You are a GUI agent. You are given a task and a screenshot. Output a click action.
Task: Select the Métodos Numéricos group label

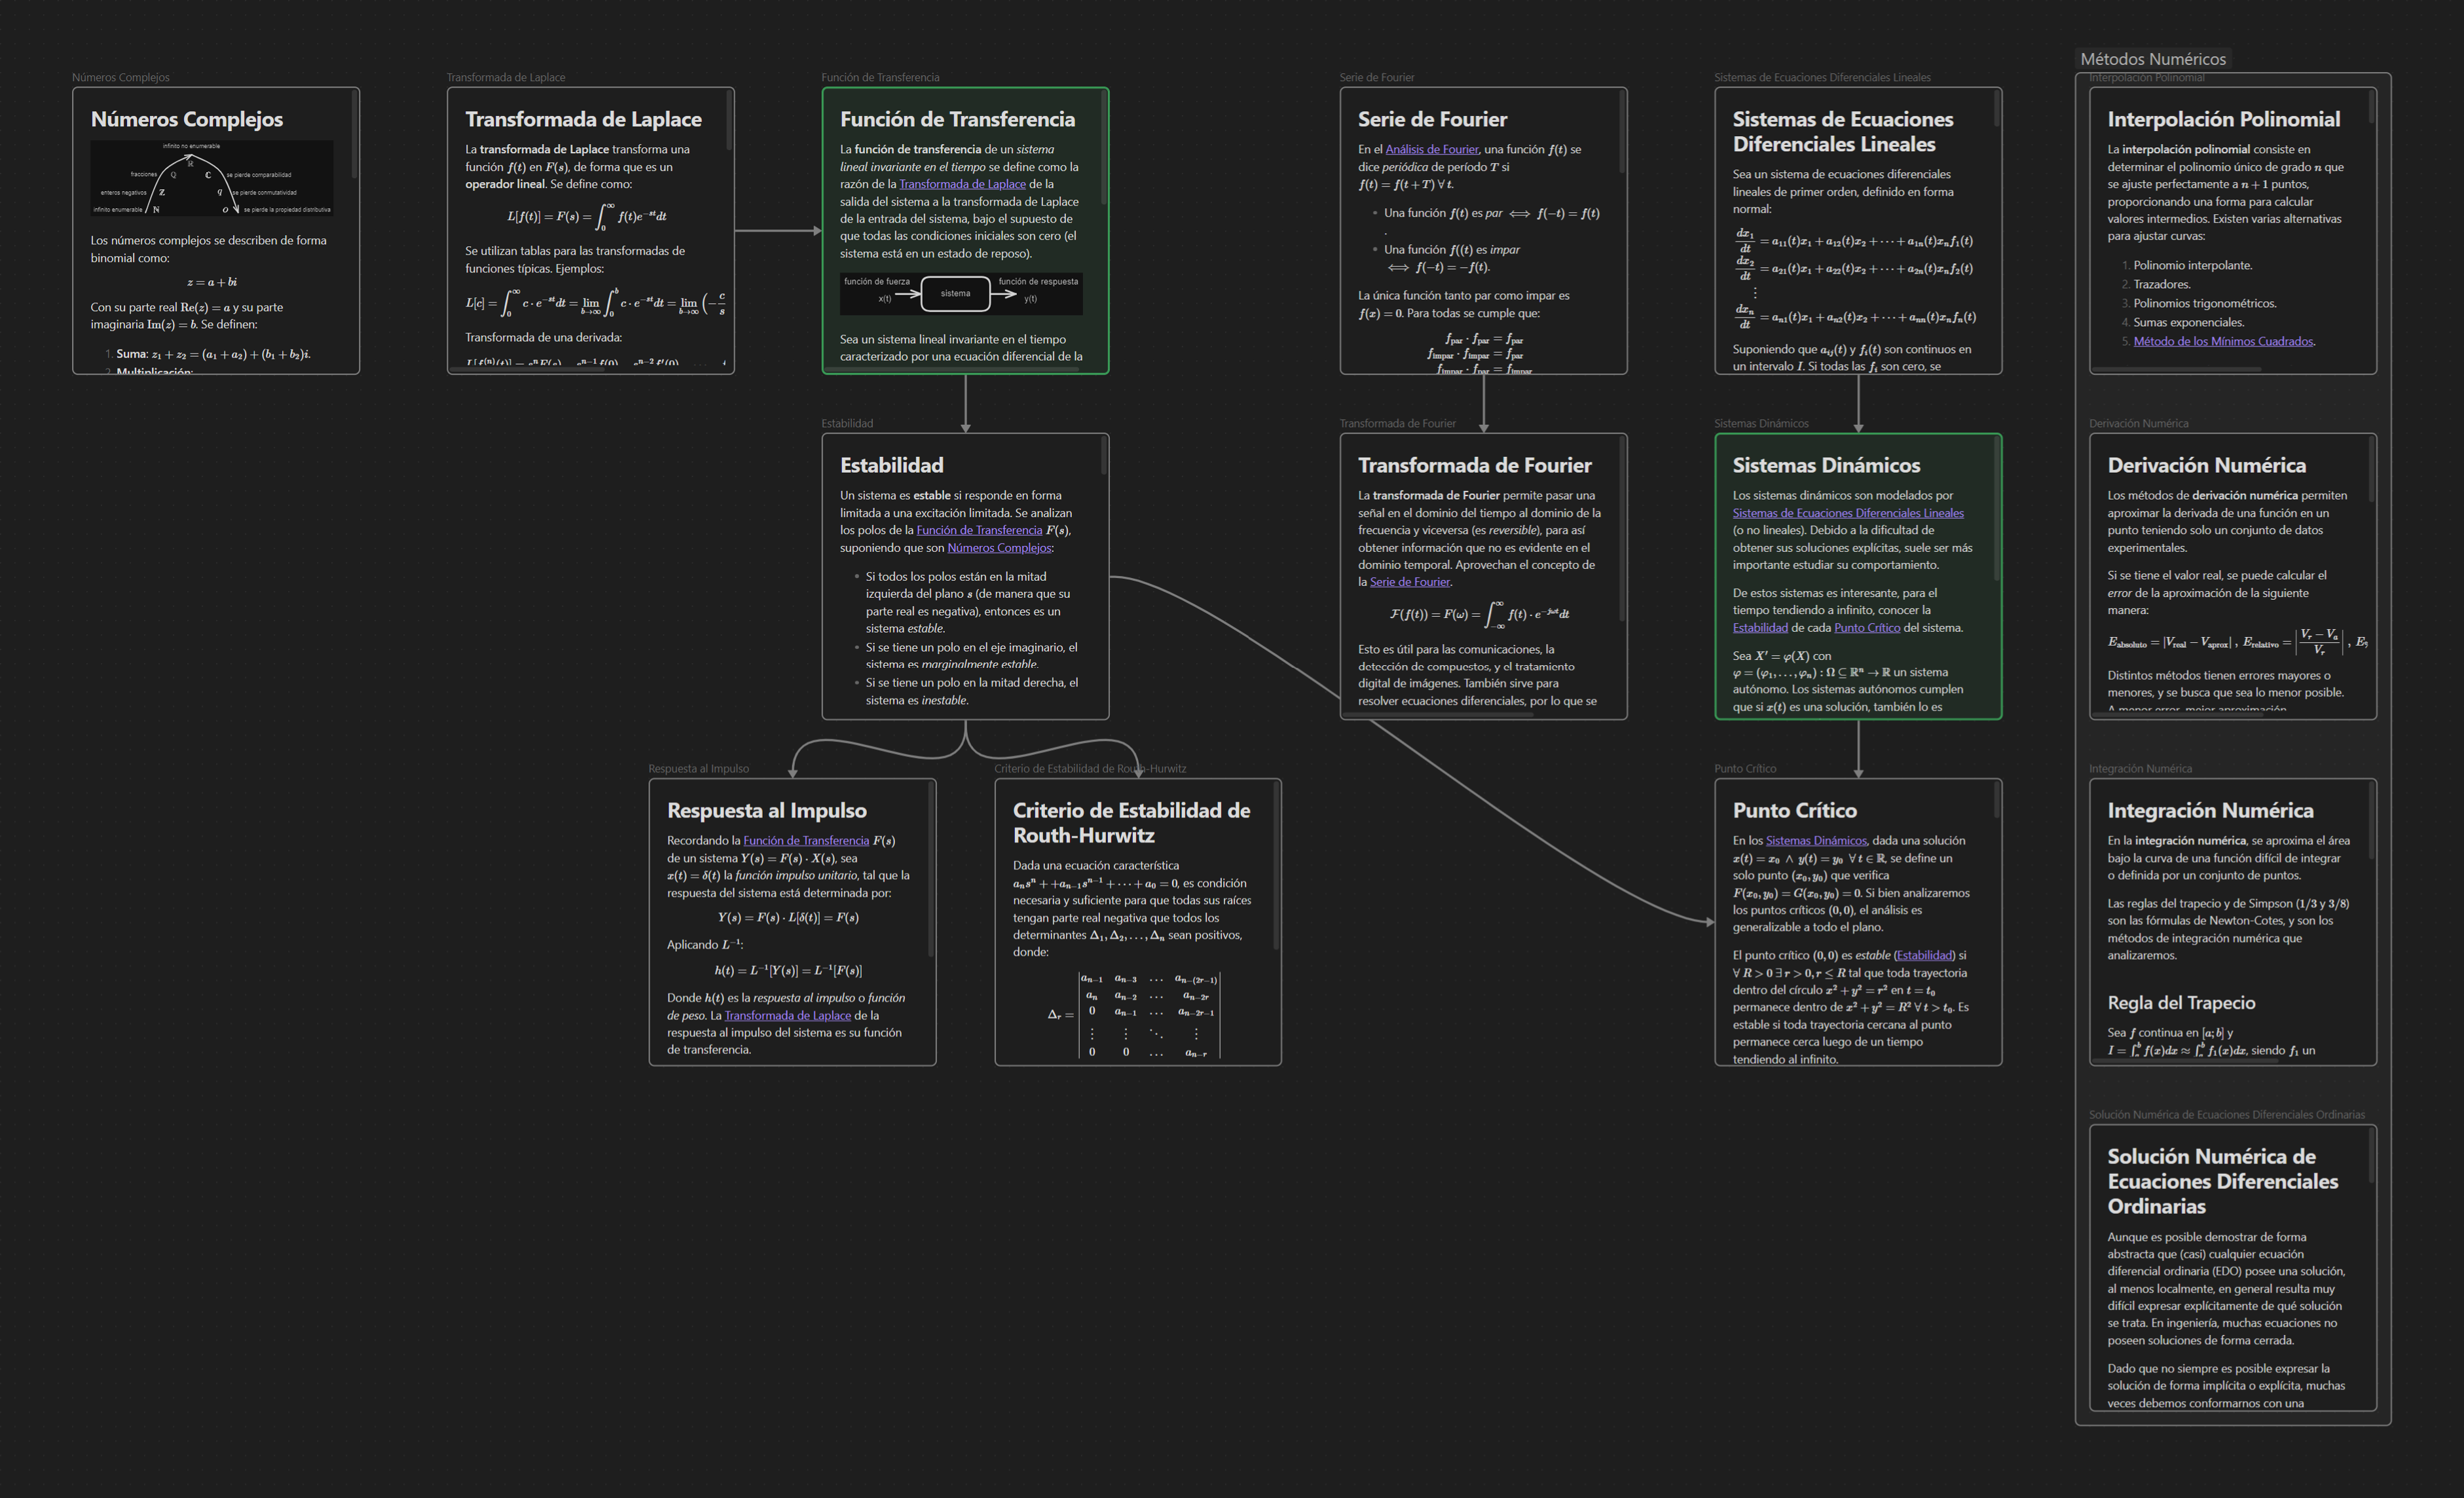(x=2153, y=59)
